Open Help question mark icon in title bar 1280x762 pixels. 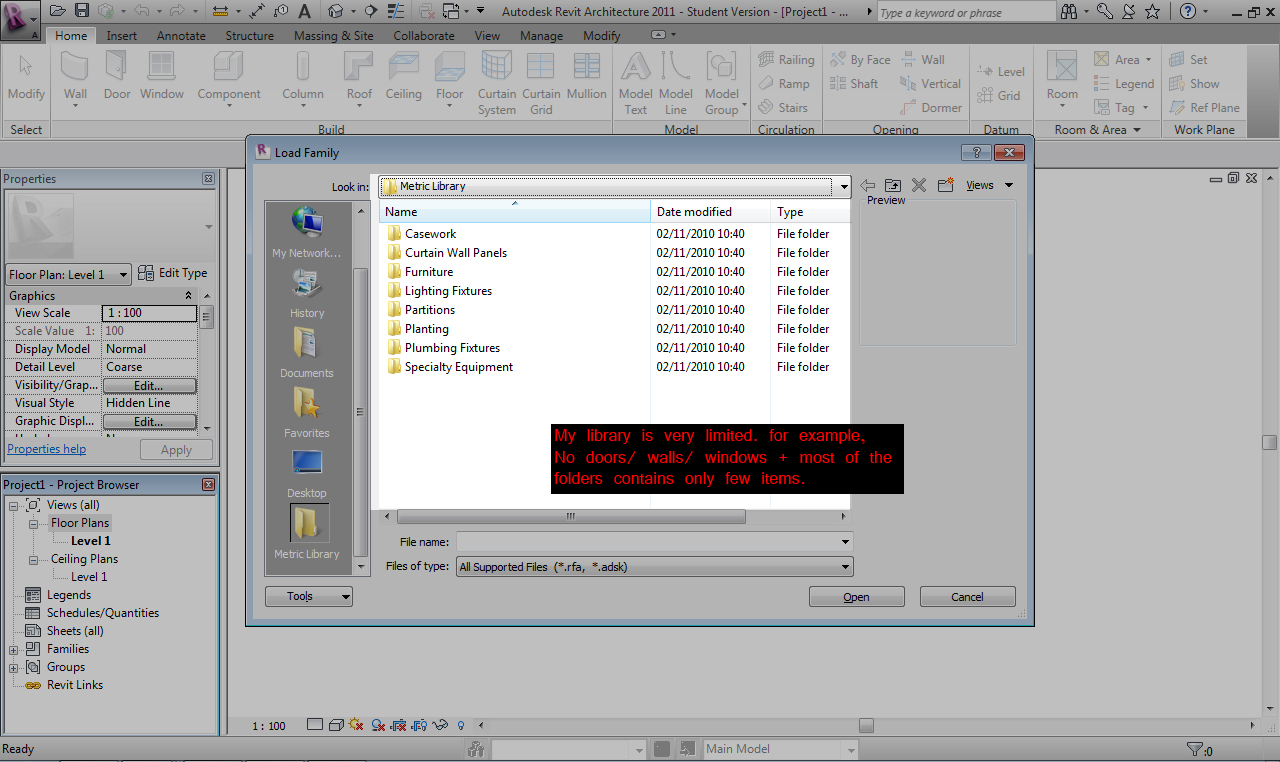[1187, 11]
